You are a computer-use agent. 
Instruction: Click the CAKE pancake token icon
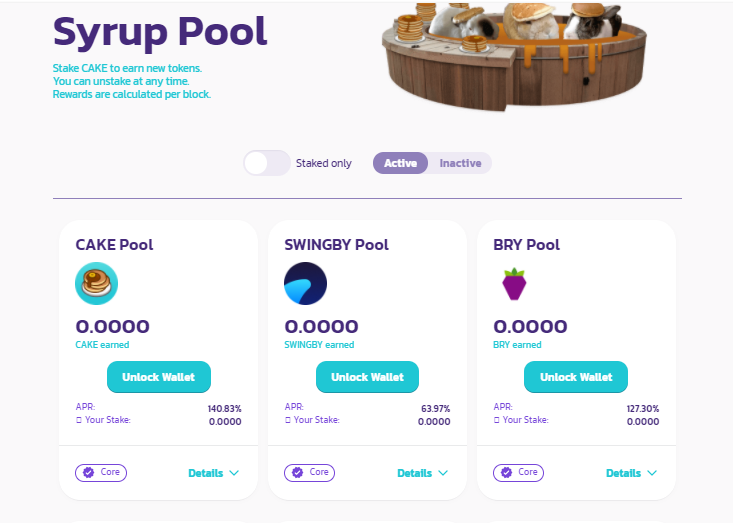coord(96,283)
